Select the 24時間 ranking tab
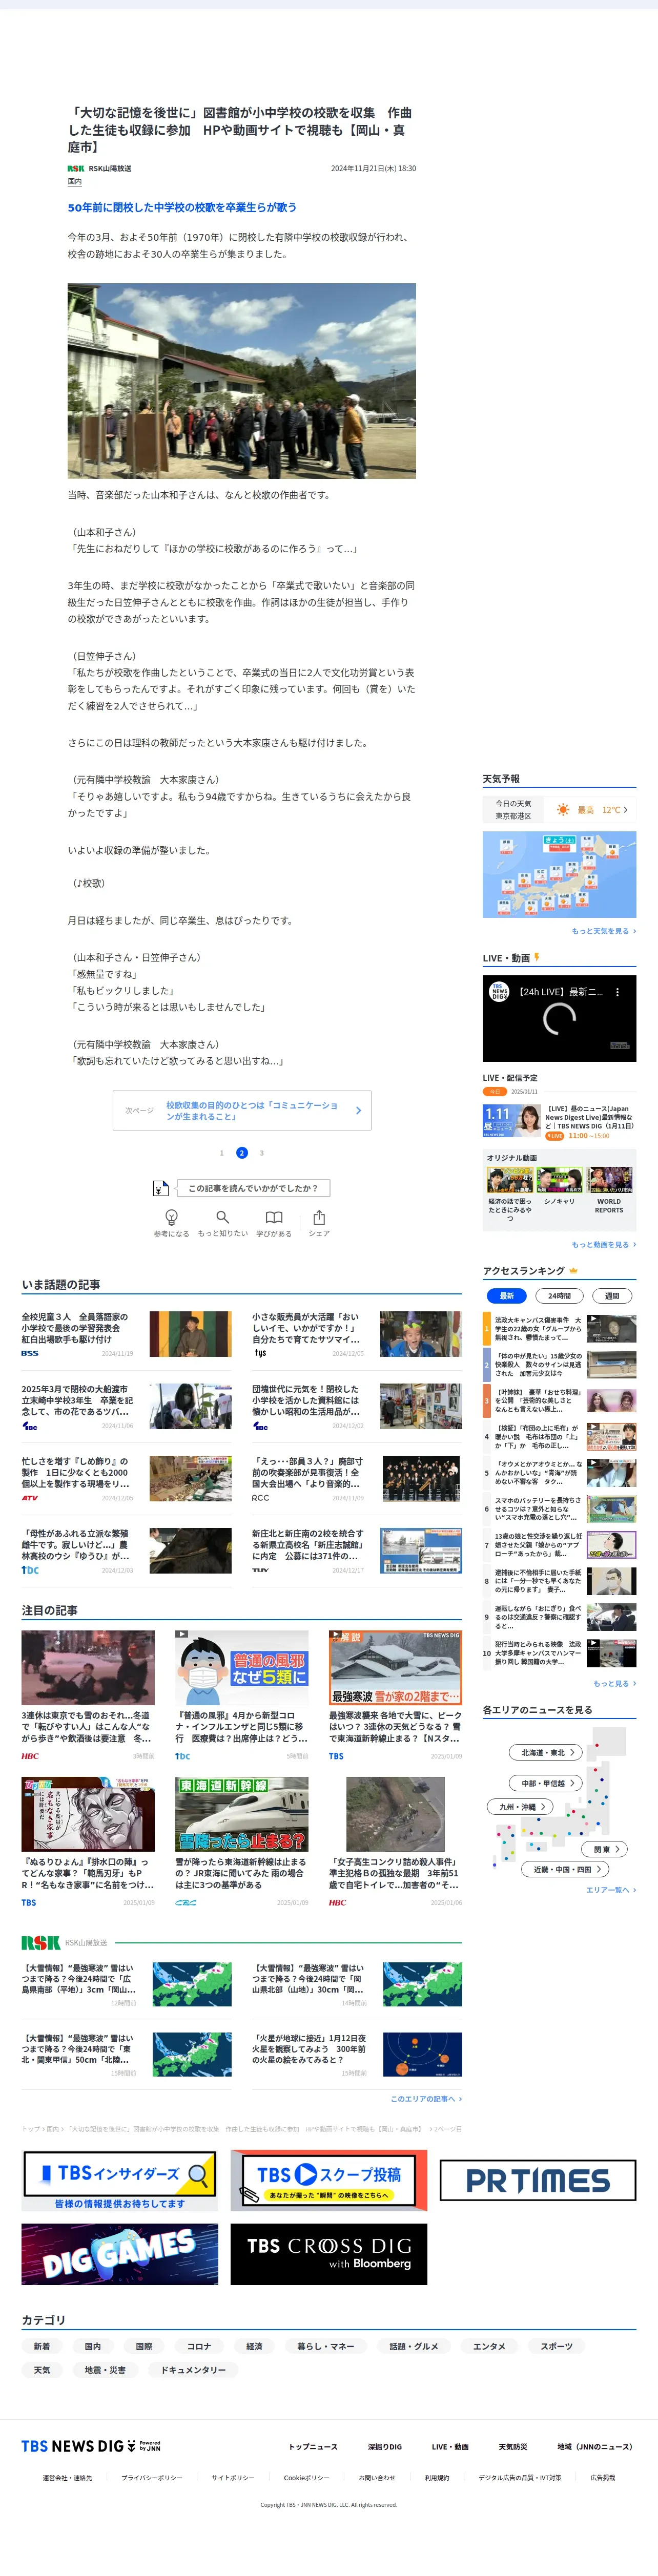Image resolution: width=658 pixels, height=2576 pixels. (559, 1295)
